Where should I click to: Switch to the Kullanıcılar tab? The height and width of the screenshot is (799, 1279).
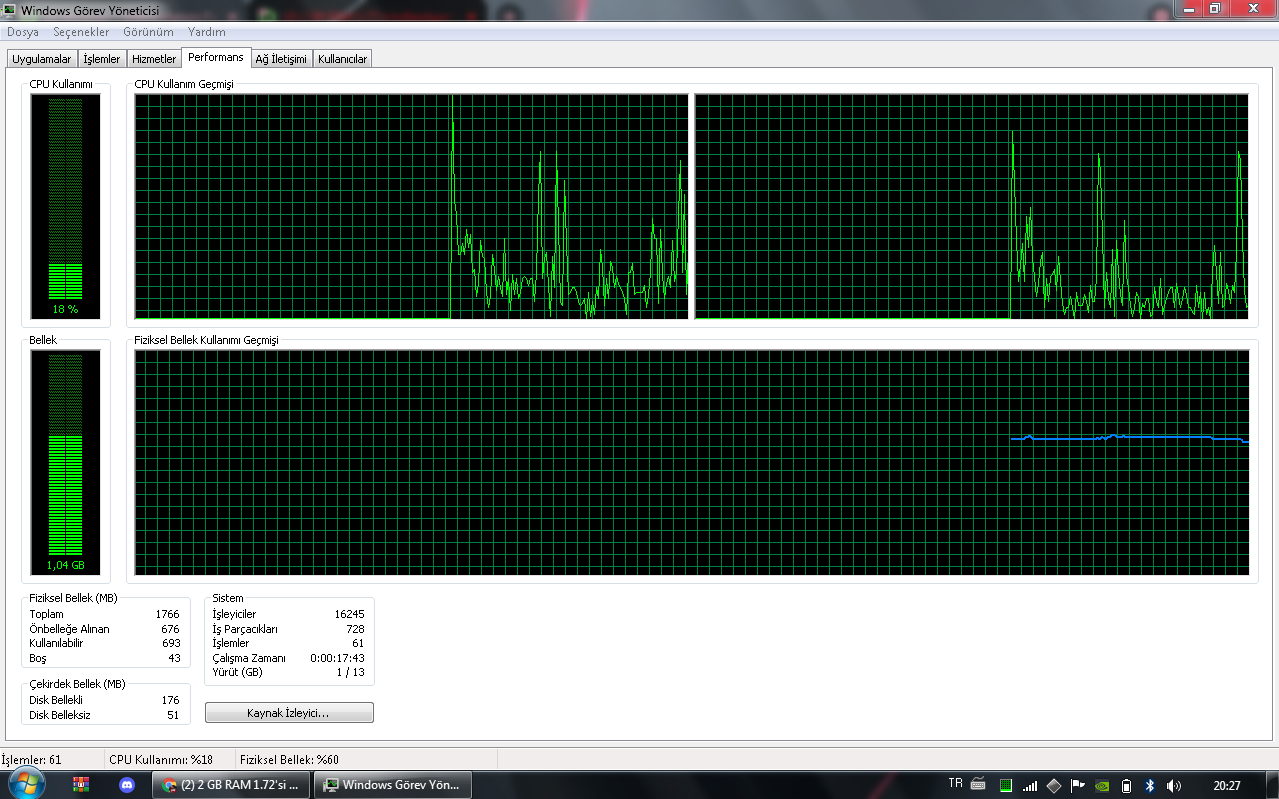coord(343,59)
